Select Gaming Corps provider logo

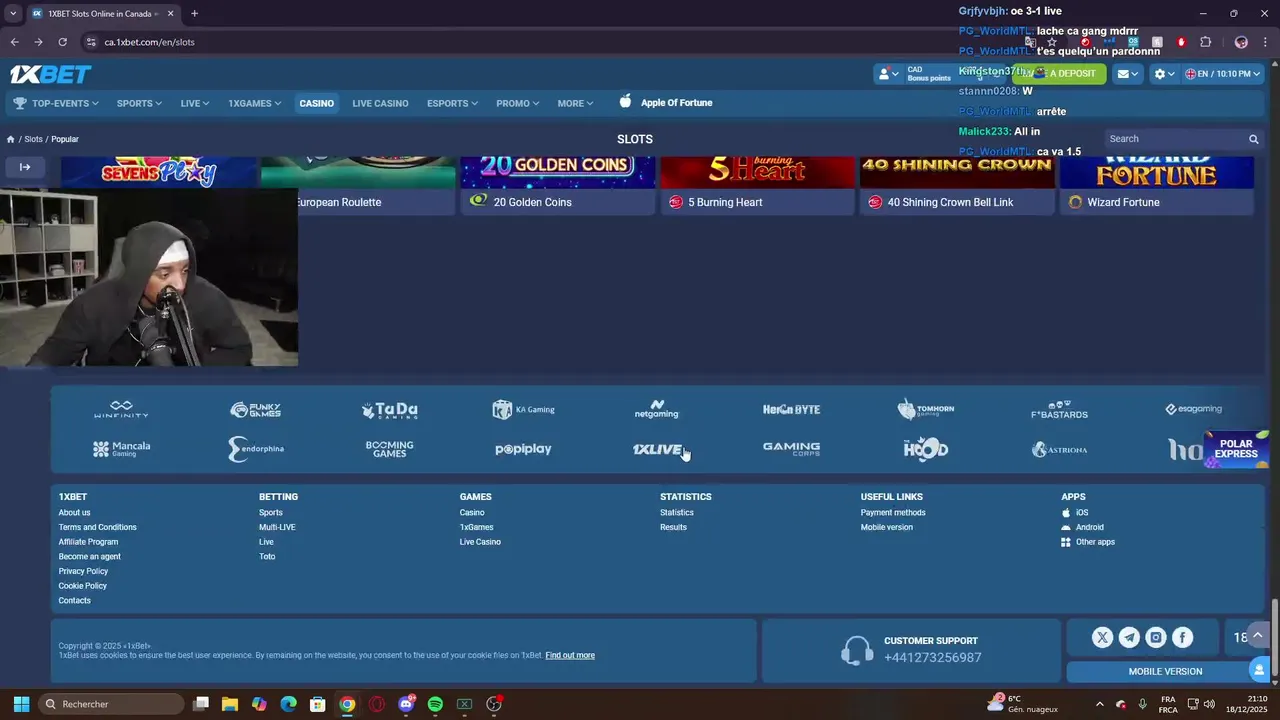tap(791, 449)
